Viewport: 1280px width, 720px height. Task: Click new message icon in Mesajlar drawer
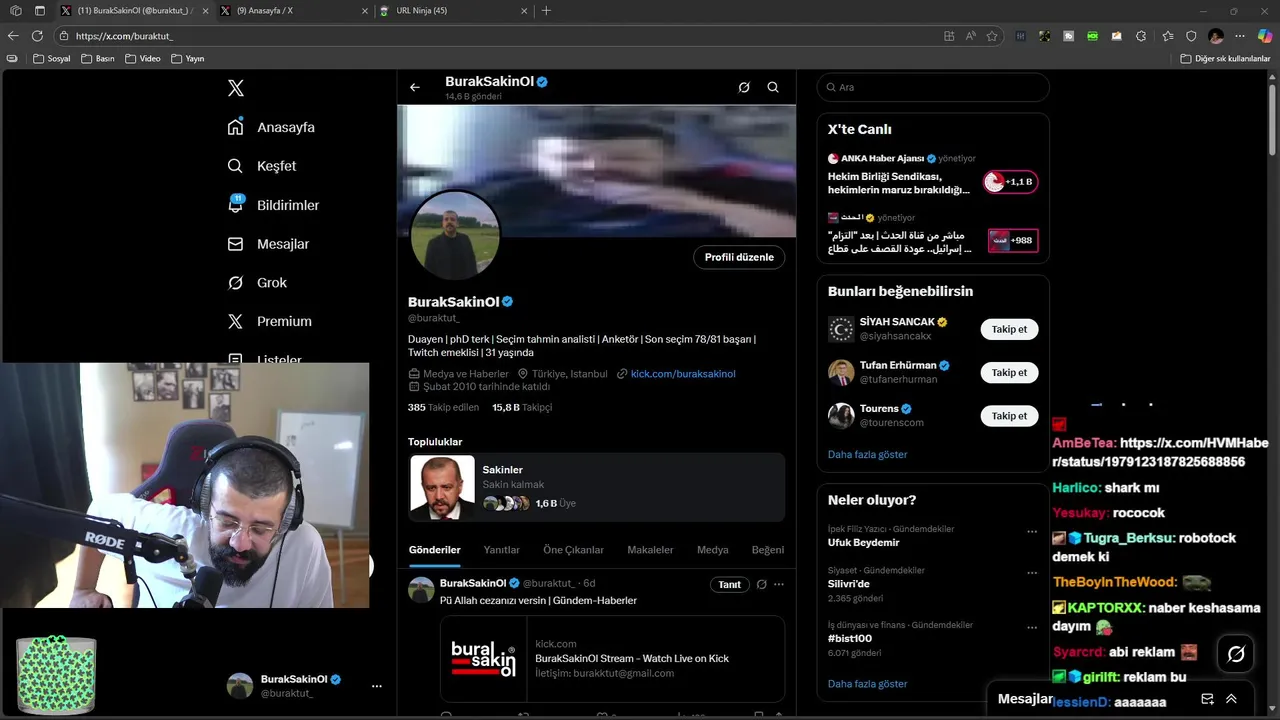point(1207,699)
